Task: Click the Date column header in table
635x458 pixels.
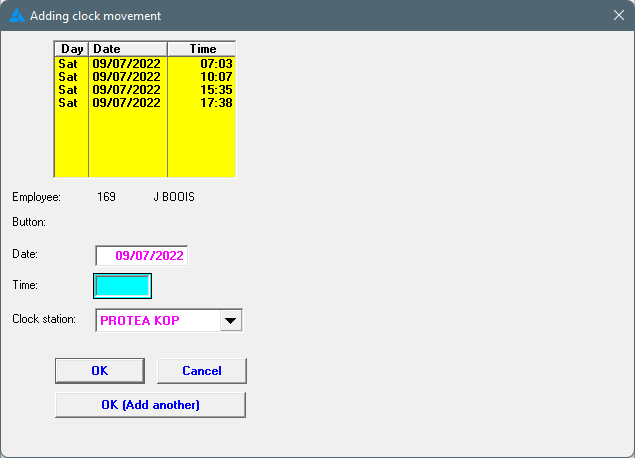Action: click(x=128, y=49)
